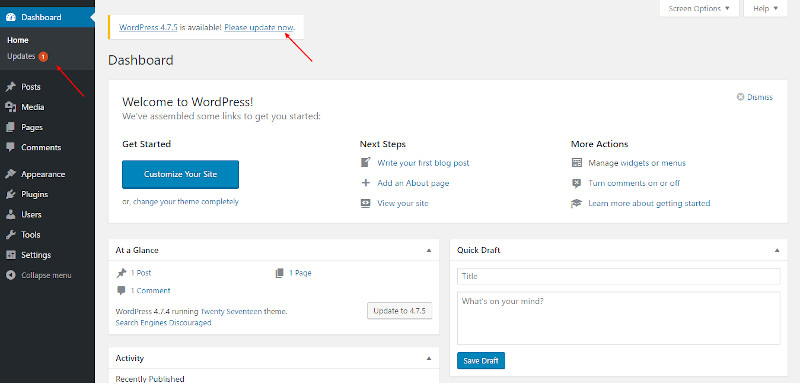Click the Collapse menu label

pyautogui.click(x=46, y=275)
